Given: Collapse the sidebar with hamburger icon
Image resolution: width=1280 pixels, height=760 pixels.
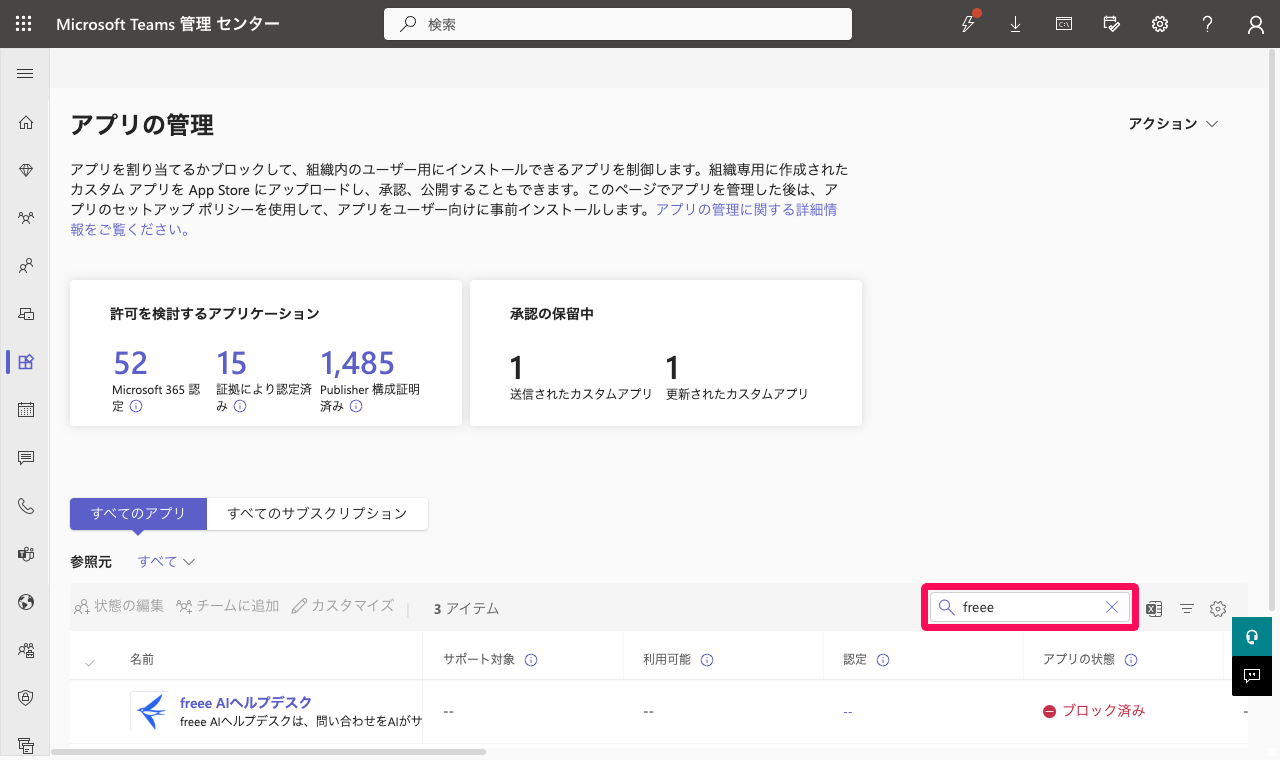Looking at the screenshot, I should (x=26, y=74).
